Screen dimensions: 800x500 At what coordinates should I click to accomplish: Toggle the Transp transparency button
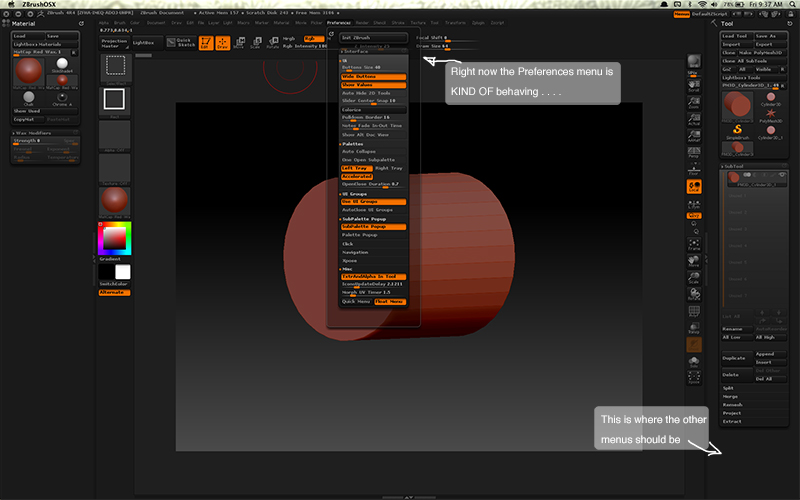tap(694, 328)
